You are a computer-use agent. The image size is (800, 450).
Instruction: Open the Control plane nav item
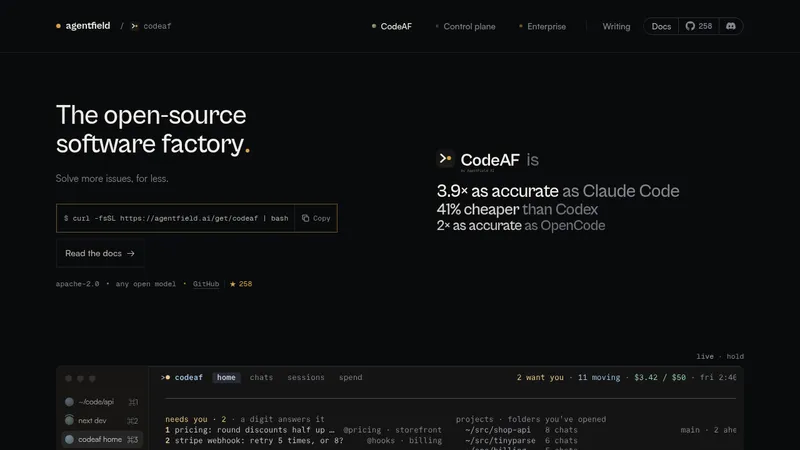[x=465, y=26]
